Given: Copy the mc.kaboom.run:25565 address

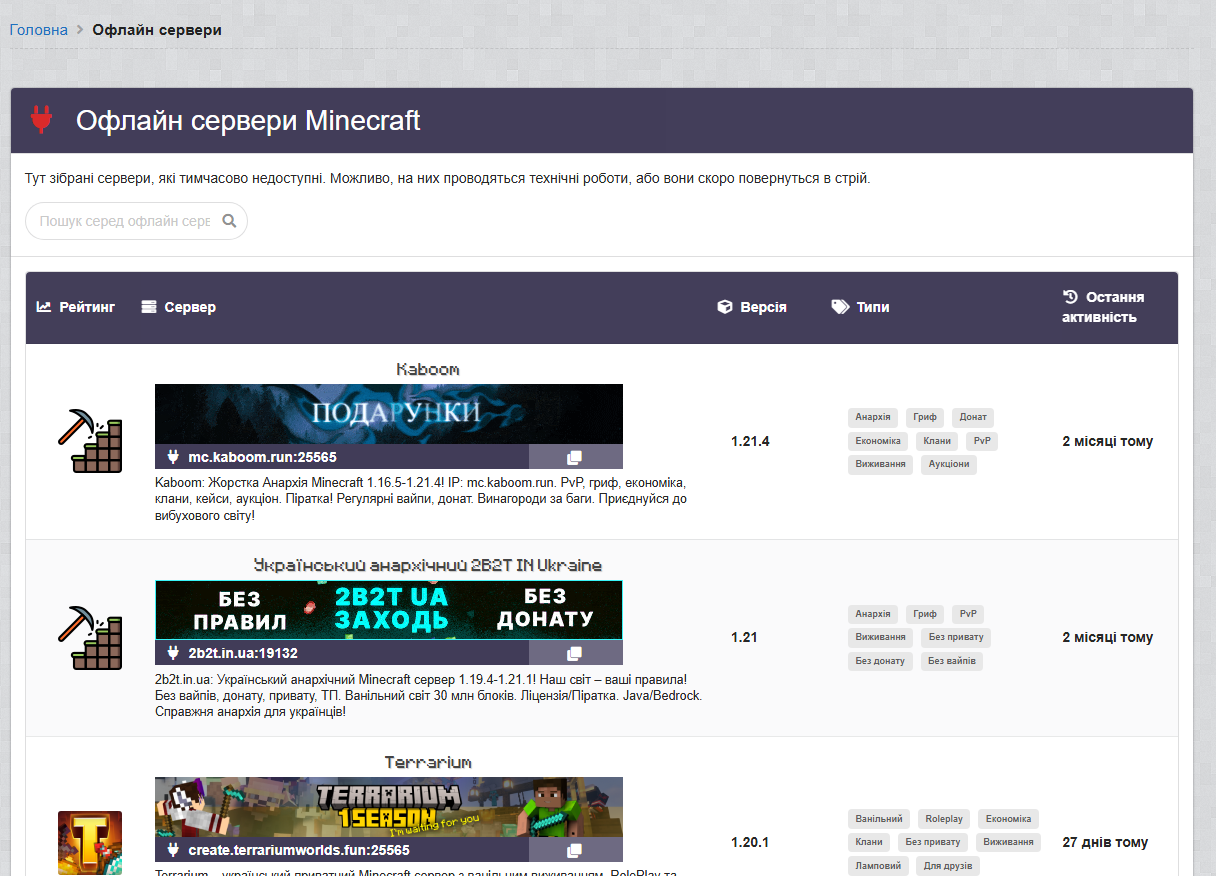Looking at the screenshot, I should tap(575, 457).
